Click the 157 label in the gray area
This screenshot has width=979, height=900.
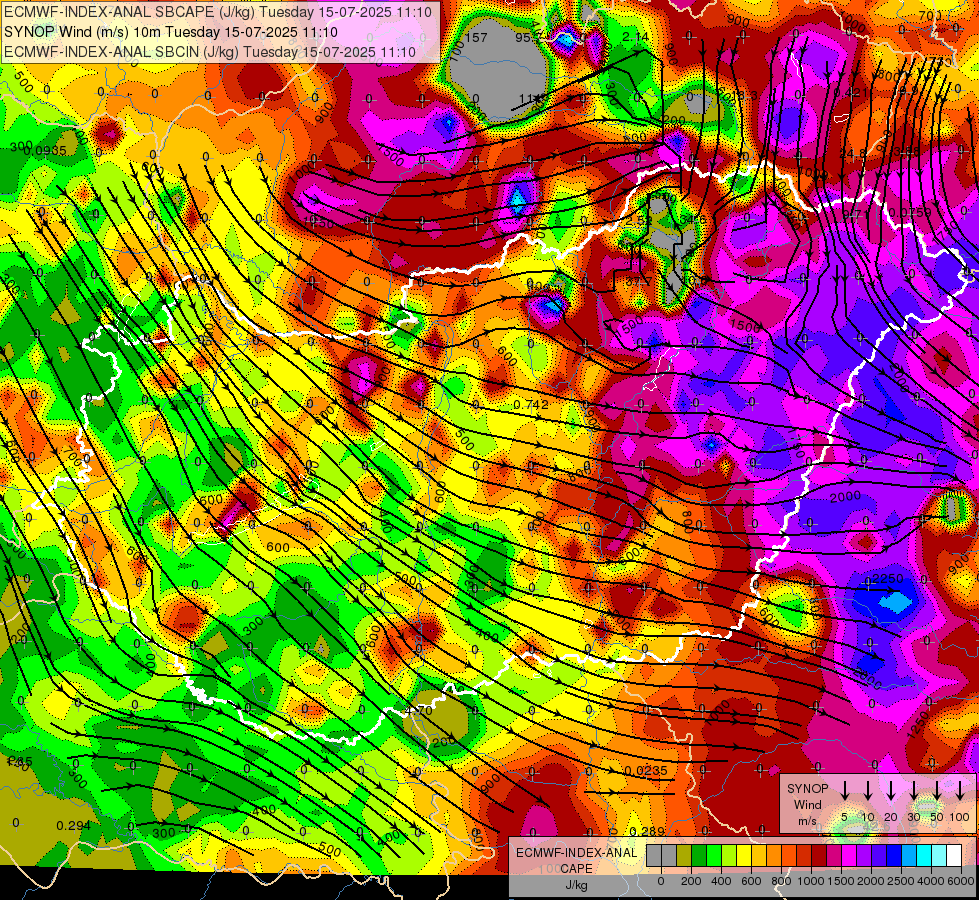[x=476, y=37]
